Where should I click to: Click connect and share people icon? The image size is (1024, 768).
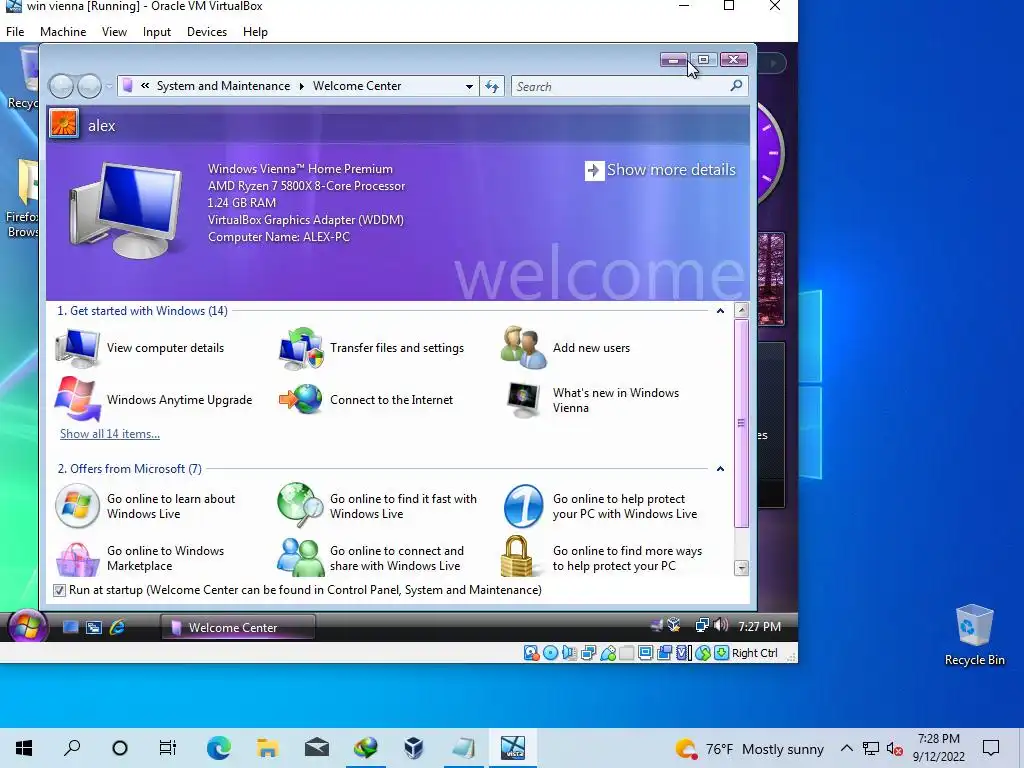[x=300, y=557]
